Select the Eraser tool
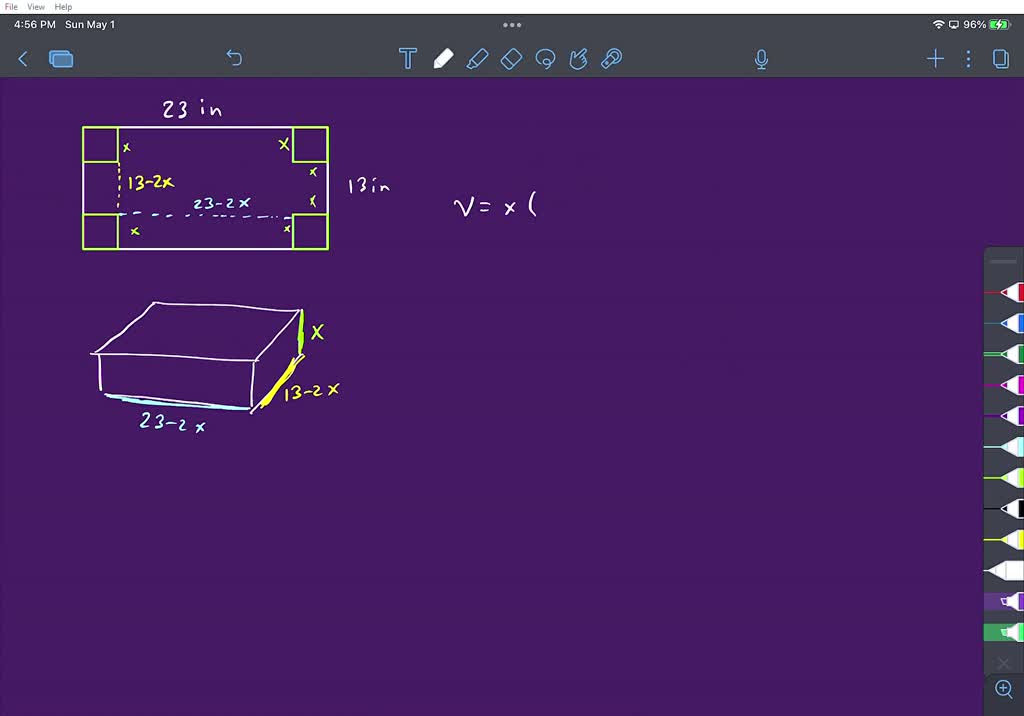The width and height of the screenshot is (1024, 716). [x=511, y=59]
